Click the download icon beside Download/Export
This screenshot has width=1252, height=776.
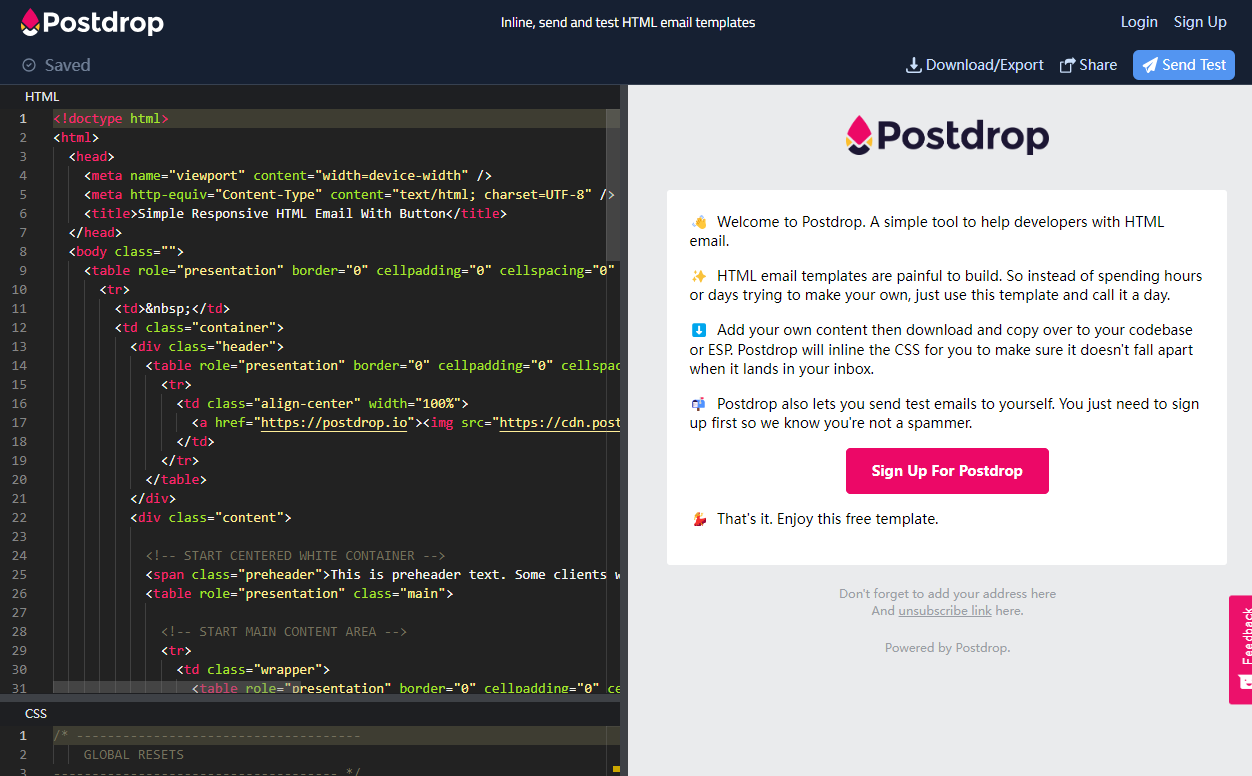coord(913,65)
